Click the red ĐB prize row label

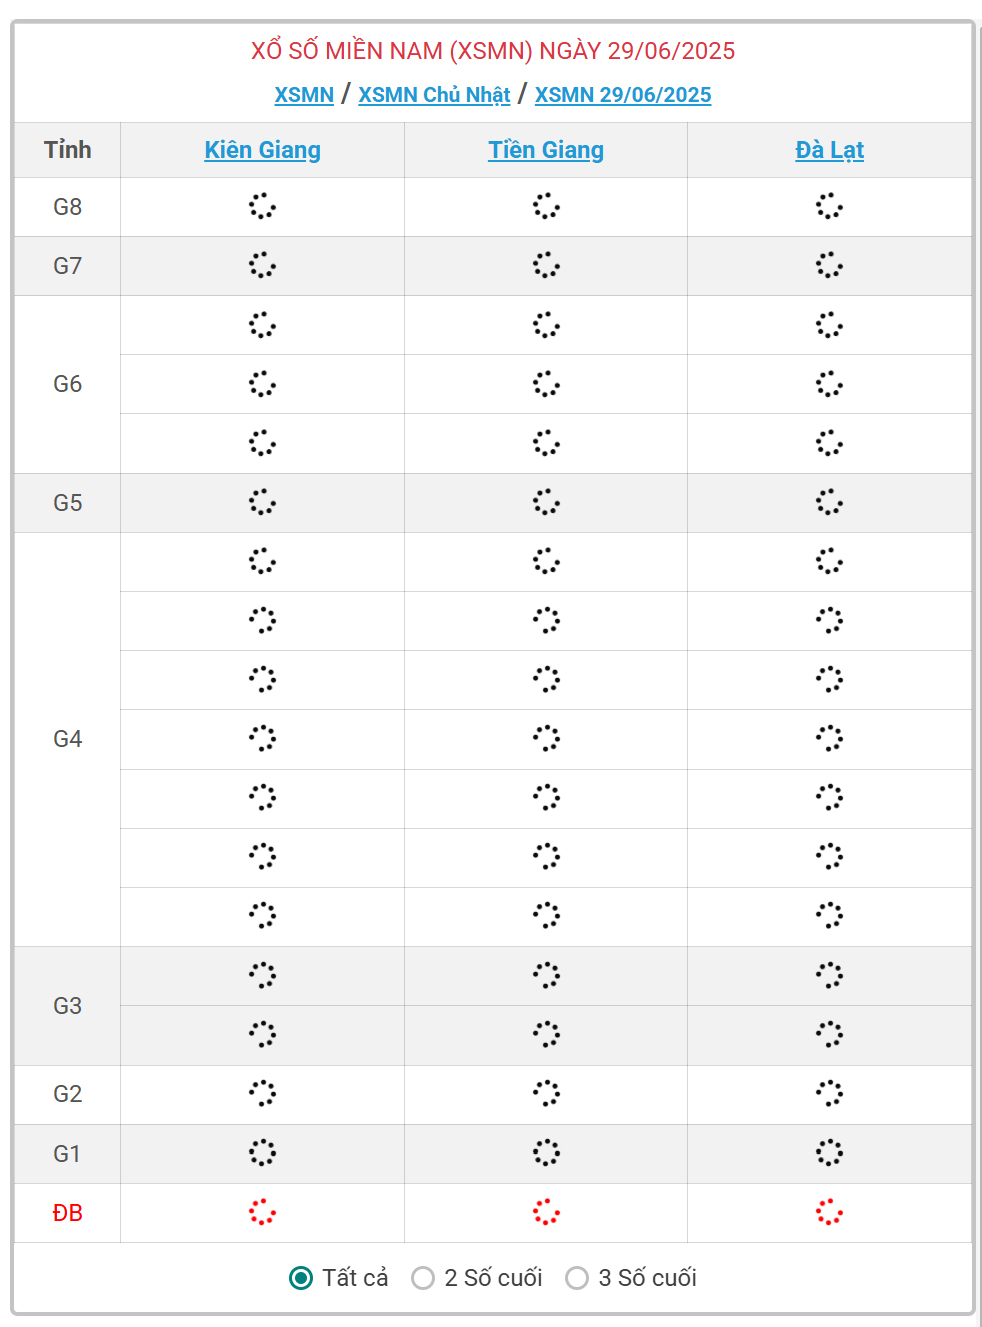point(67,1213)
